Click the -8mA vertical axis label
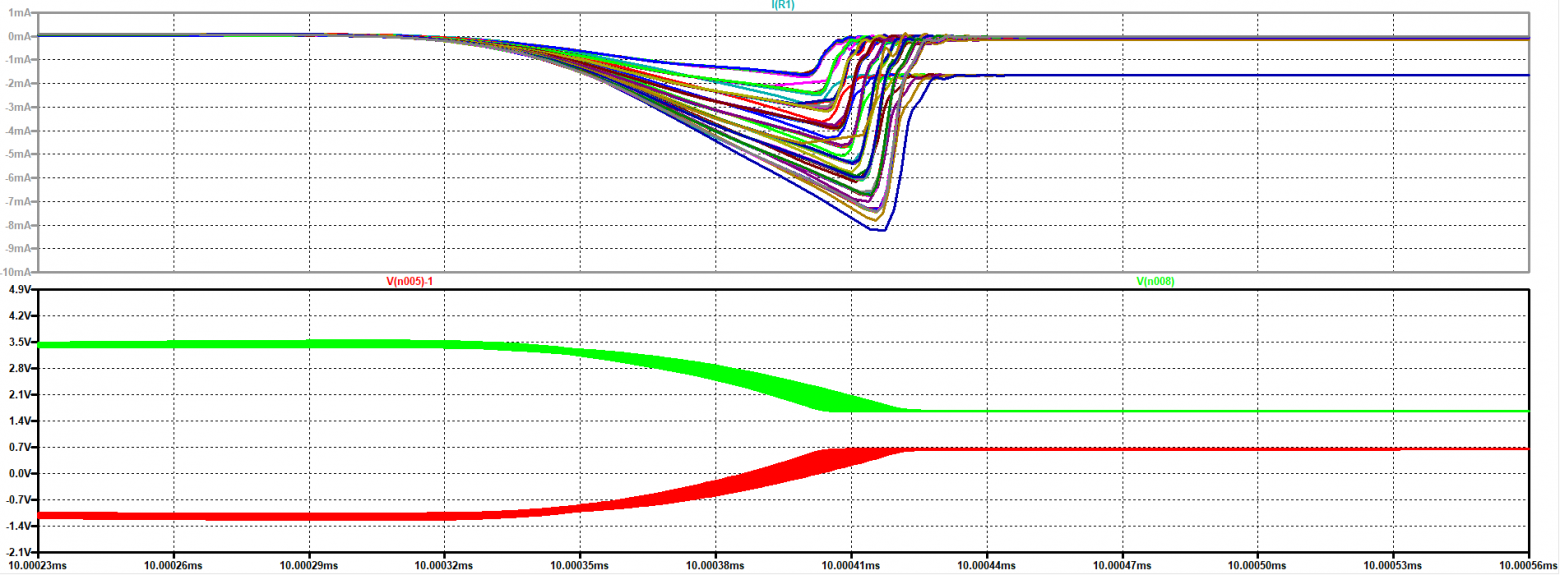Image resolution: width=1560 pixels, height=575 pixels. click(x=19, y=225)
